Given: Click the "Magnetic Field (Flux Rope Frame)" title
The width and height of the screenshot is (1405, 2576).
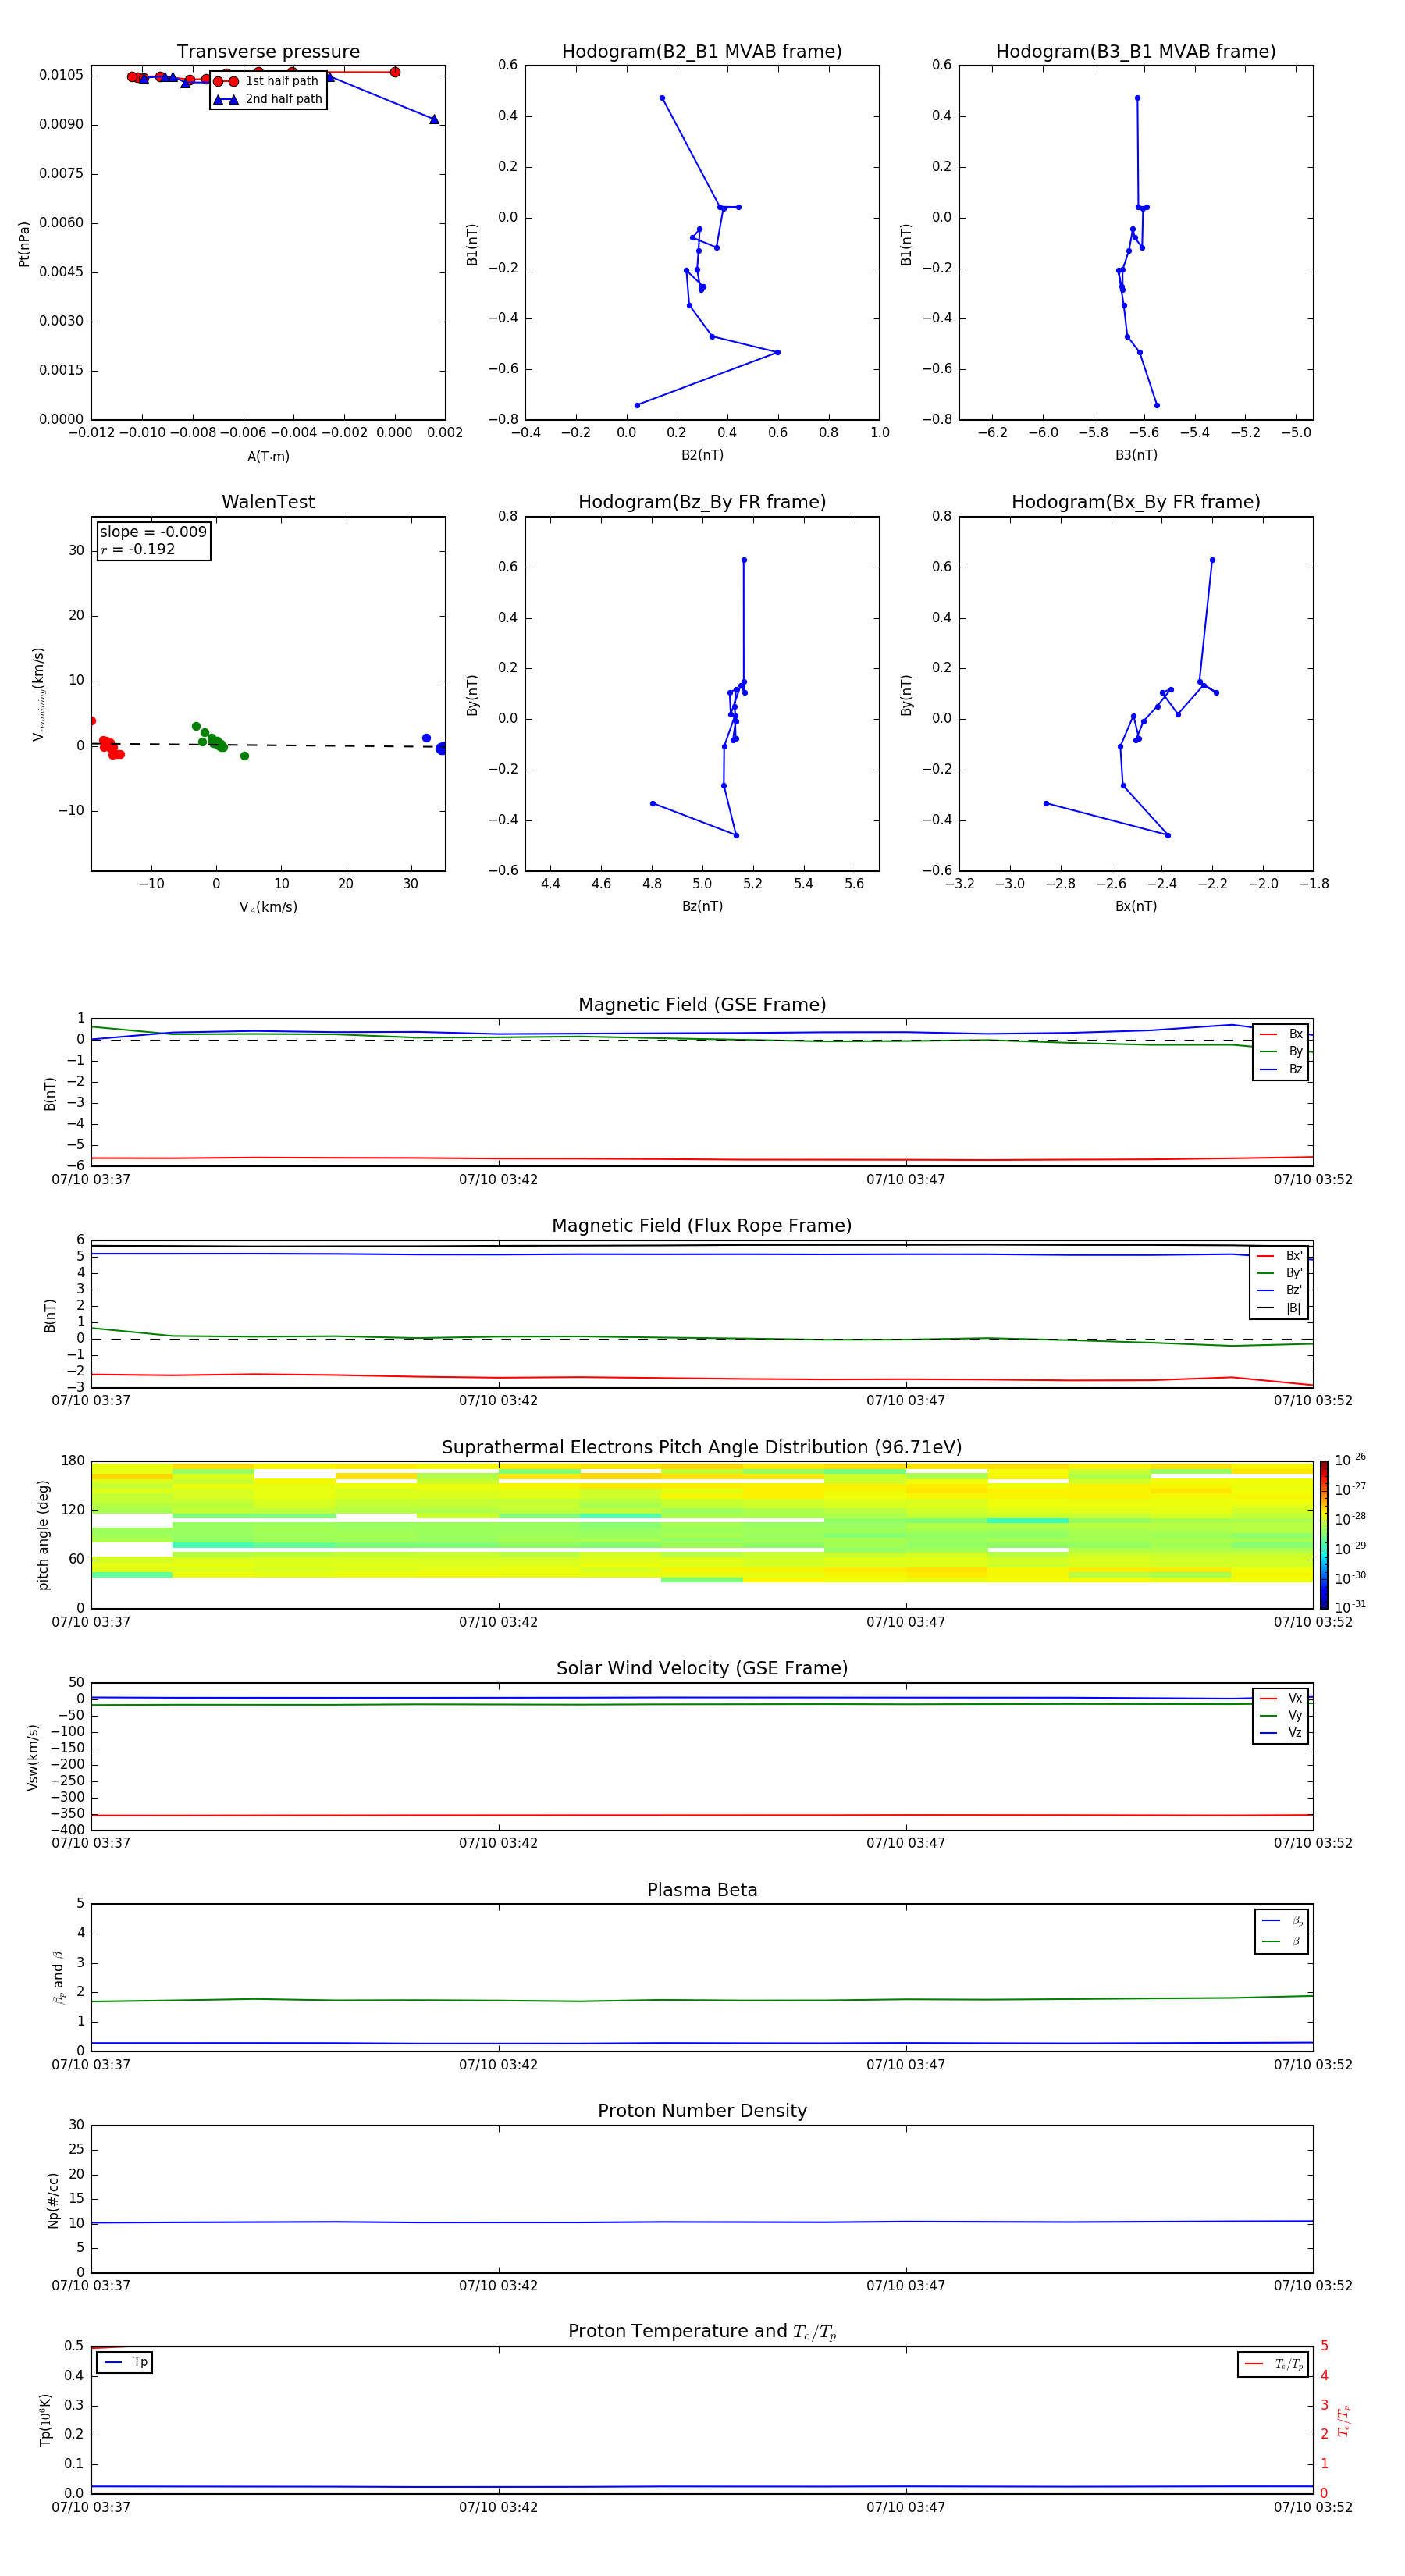Looking at the screenshot, I should coord(702,1226).
